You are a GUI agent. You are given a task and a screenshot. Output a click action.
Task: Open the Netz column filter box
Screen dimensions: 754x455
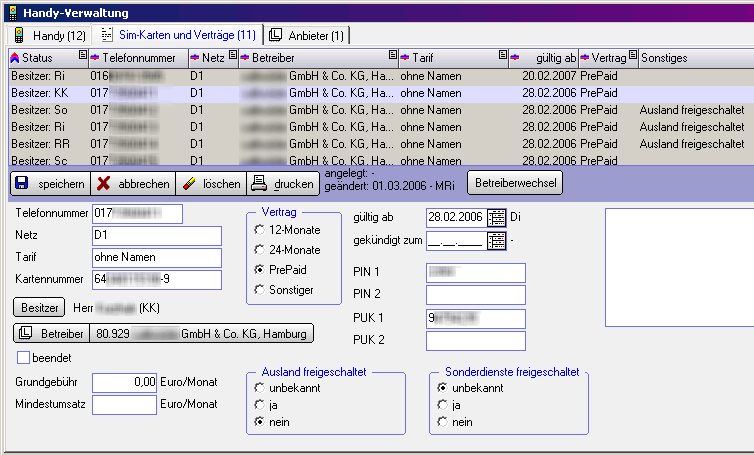(233, 58)
